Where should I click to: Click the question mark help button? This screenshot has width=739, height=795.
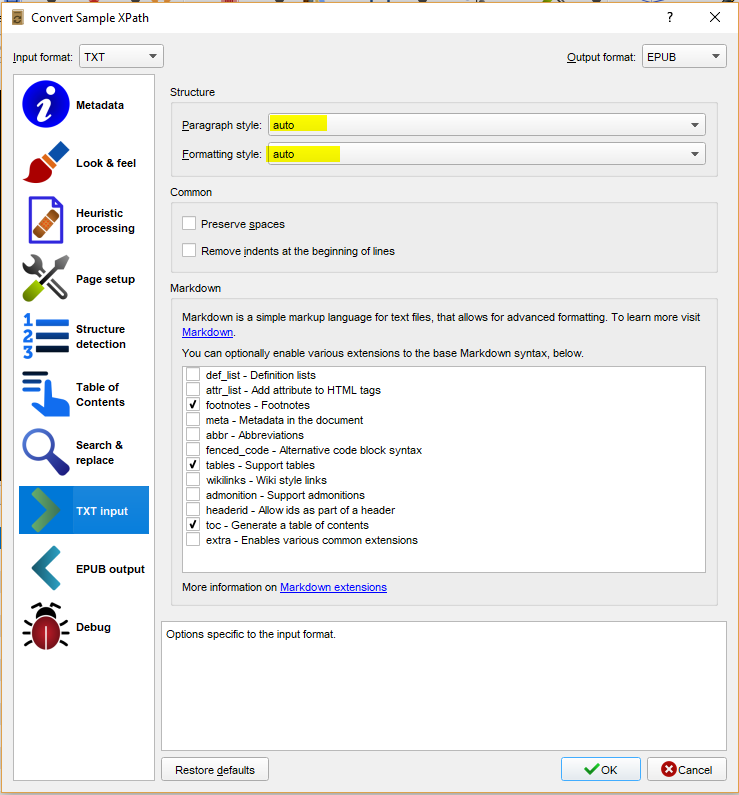pyautogui.click(x=670, y=18)
